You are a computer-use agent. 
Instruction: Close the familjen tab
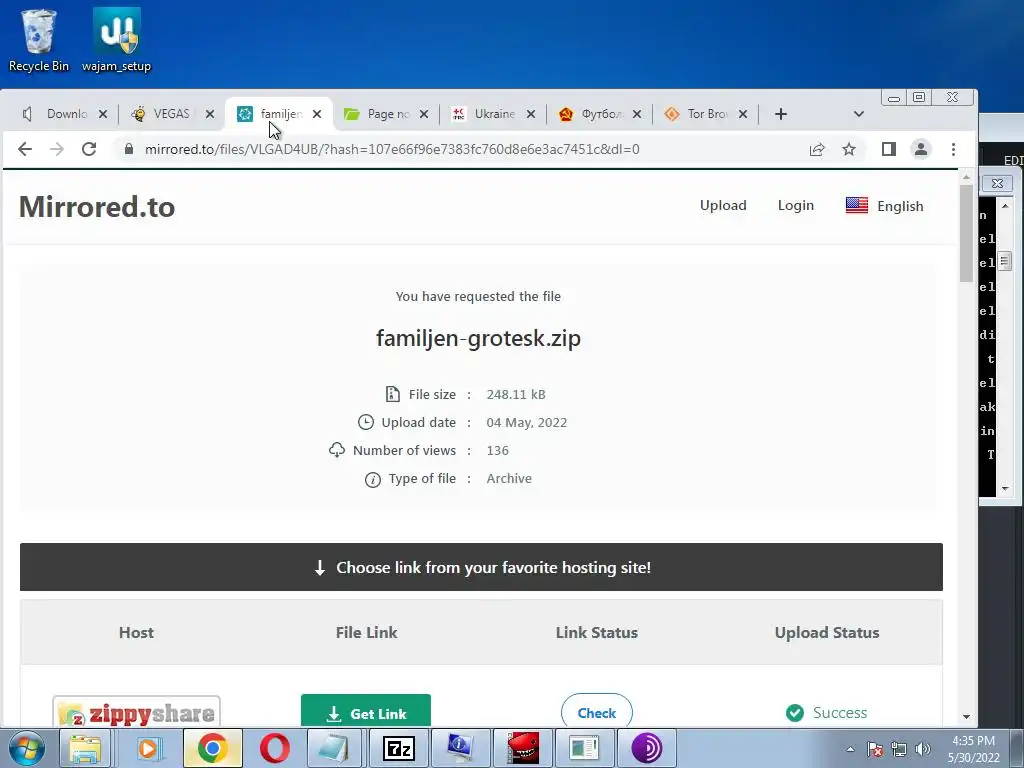pyautogui.click(x=317, y=114)
